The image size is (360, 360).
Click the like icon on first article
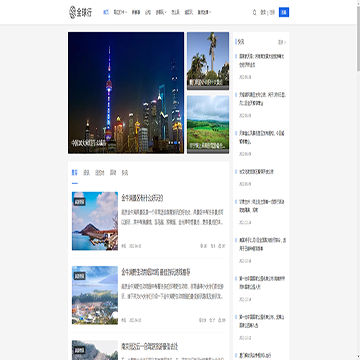point(220,246)
